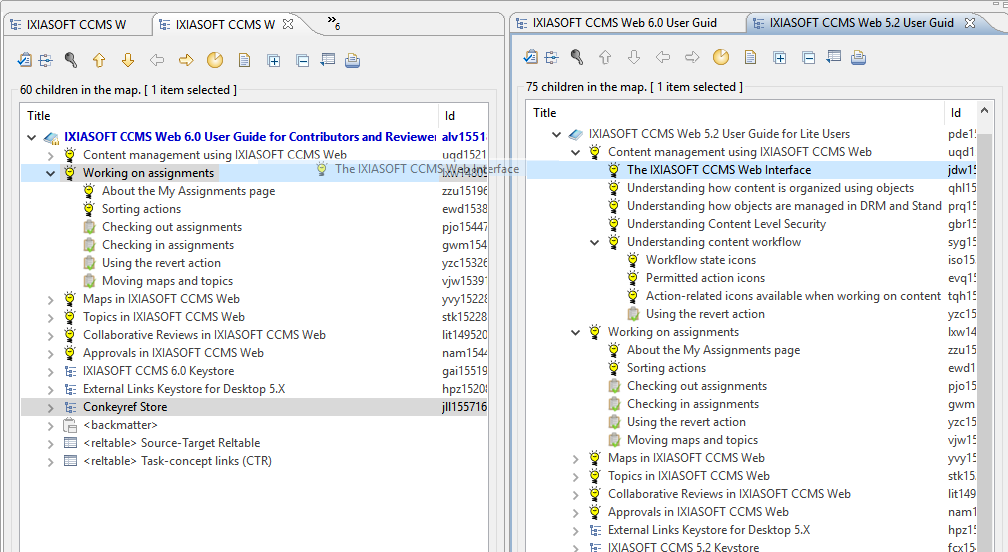This screenshot has width=1008, height=552.
Task: Collapse the 5.2 User Guide for Lite Users root
Action: [x=557, y=134]
